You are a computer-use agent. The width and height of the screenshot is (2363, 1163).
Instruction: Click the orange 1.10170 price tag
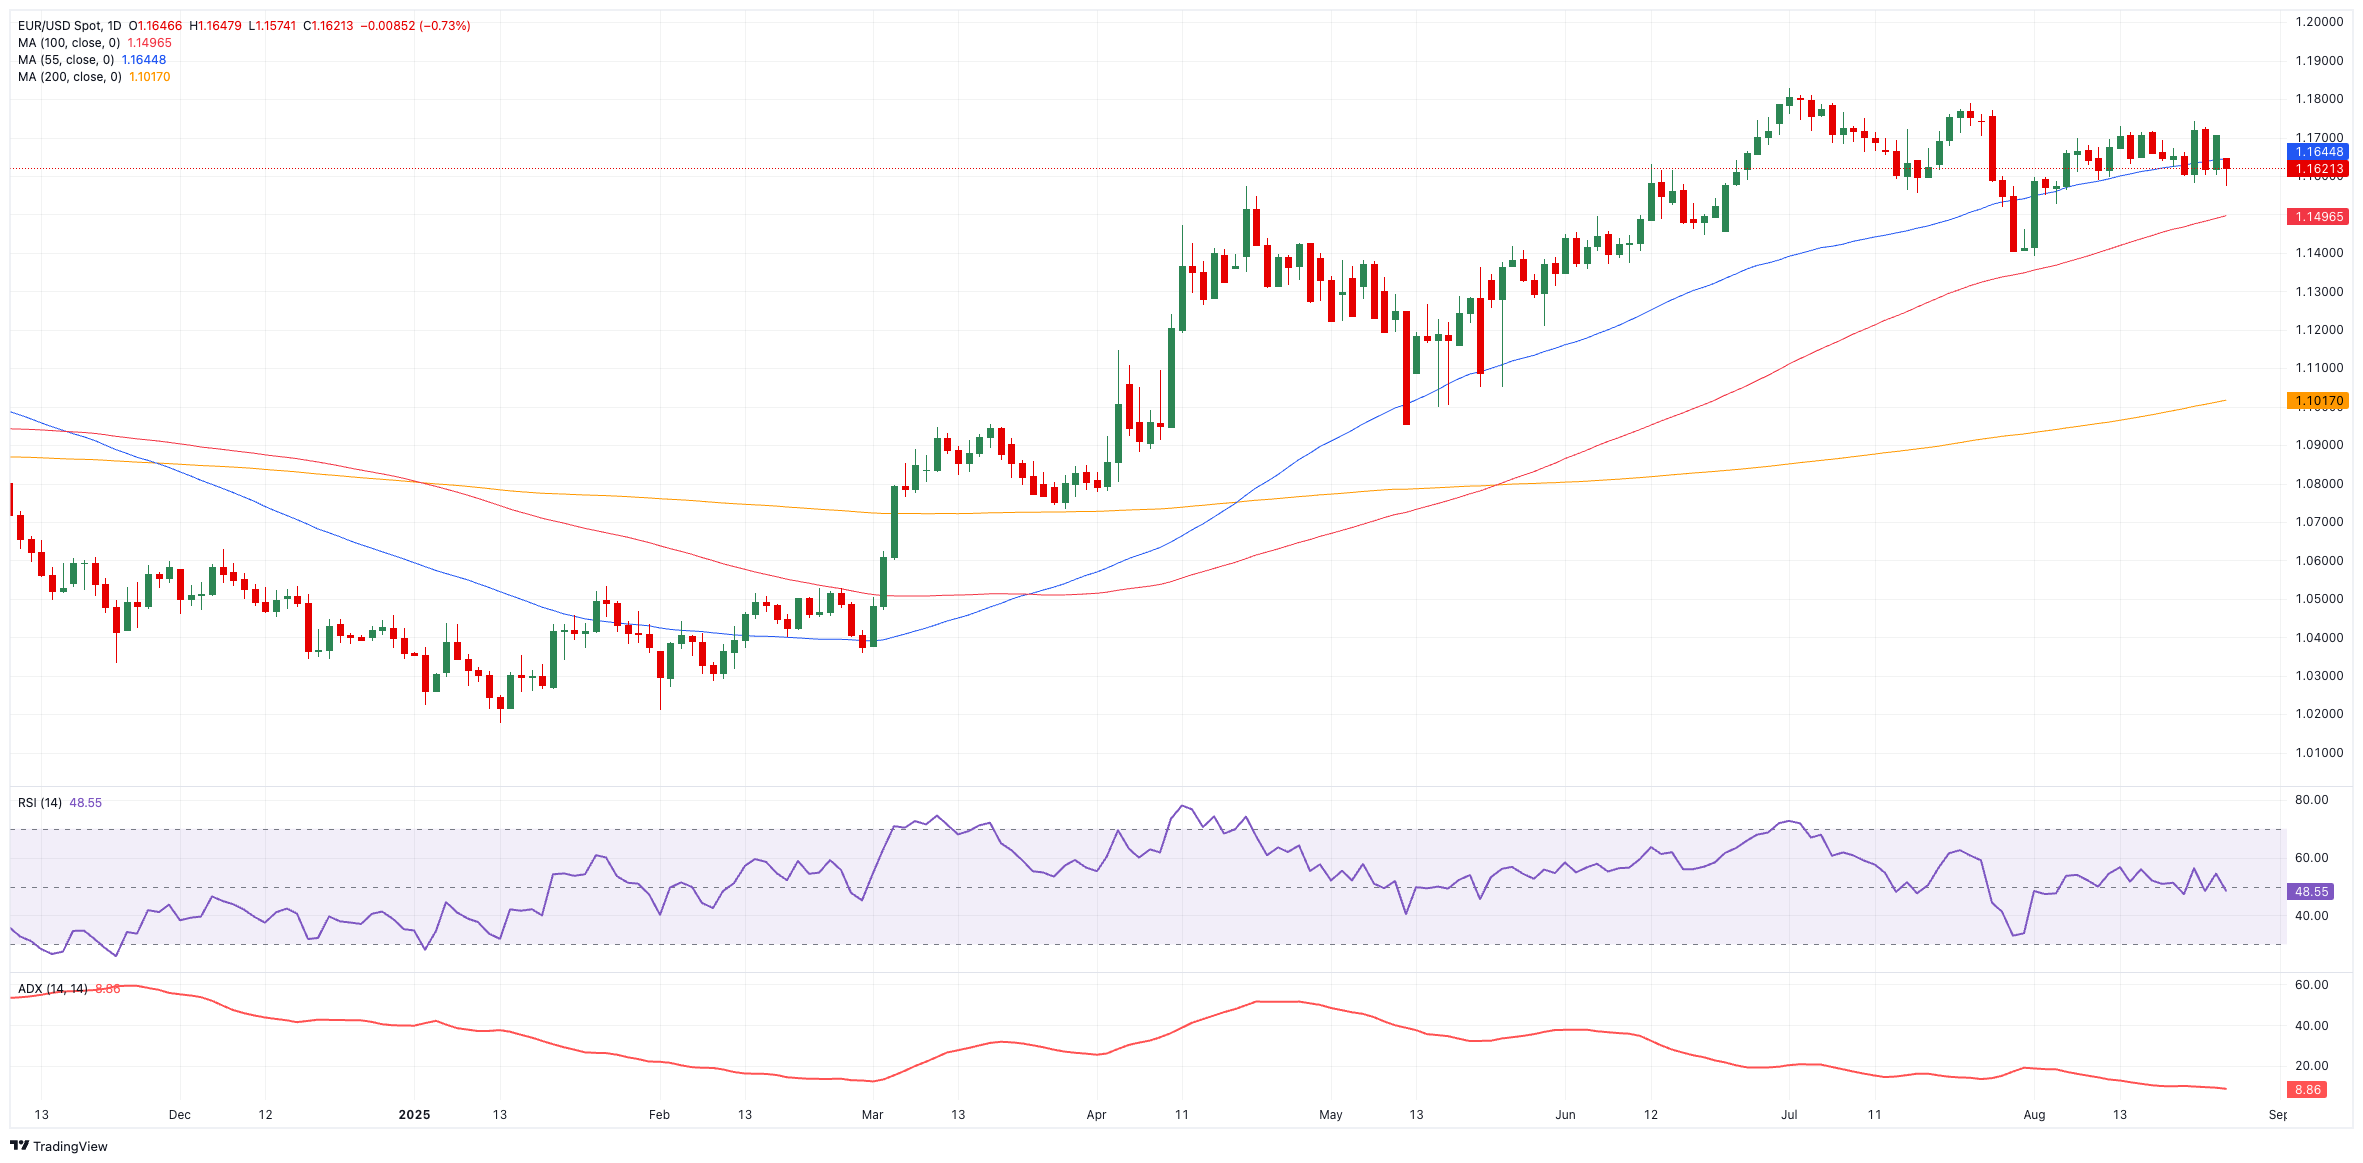point(2317,401)
